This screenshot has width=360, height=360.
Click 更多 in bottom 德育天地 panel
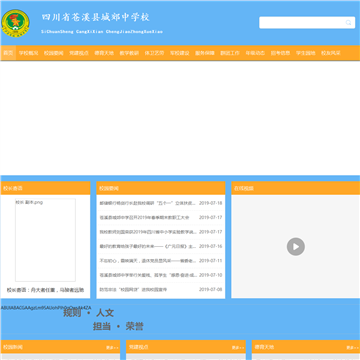353,347
